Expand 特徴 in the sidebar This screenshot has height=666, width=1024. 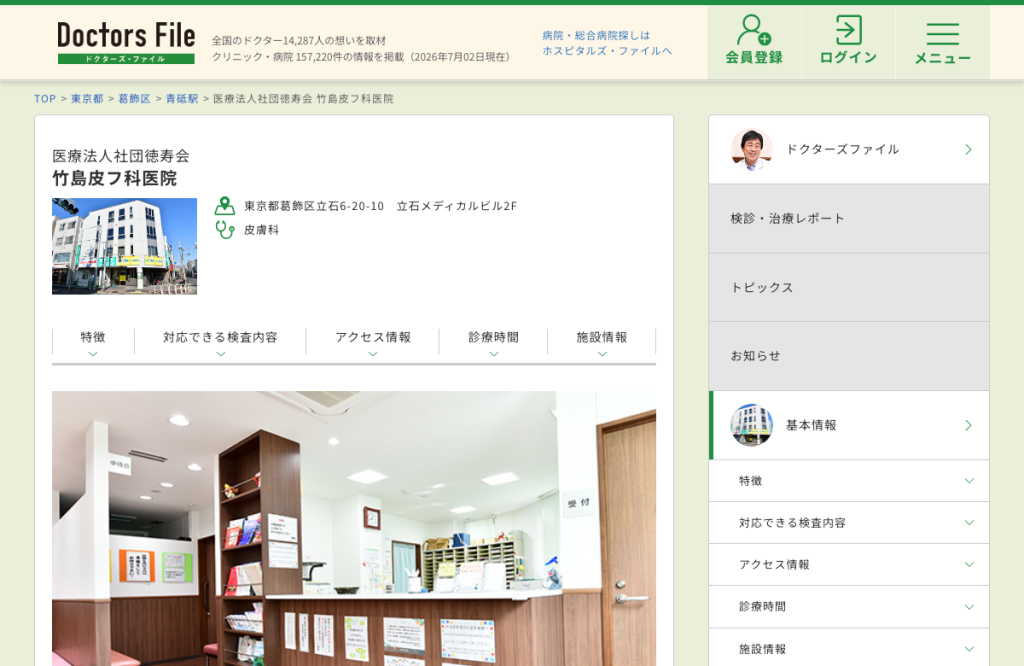849,481
